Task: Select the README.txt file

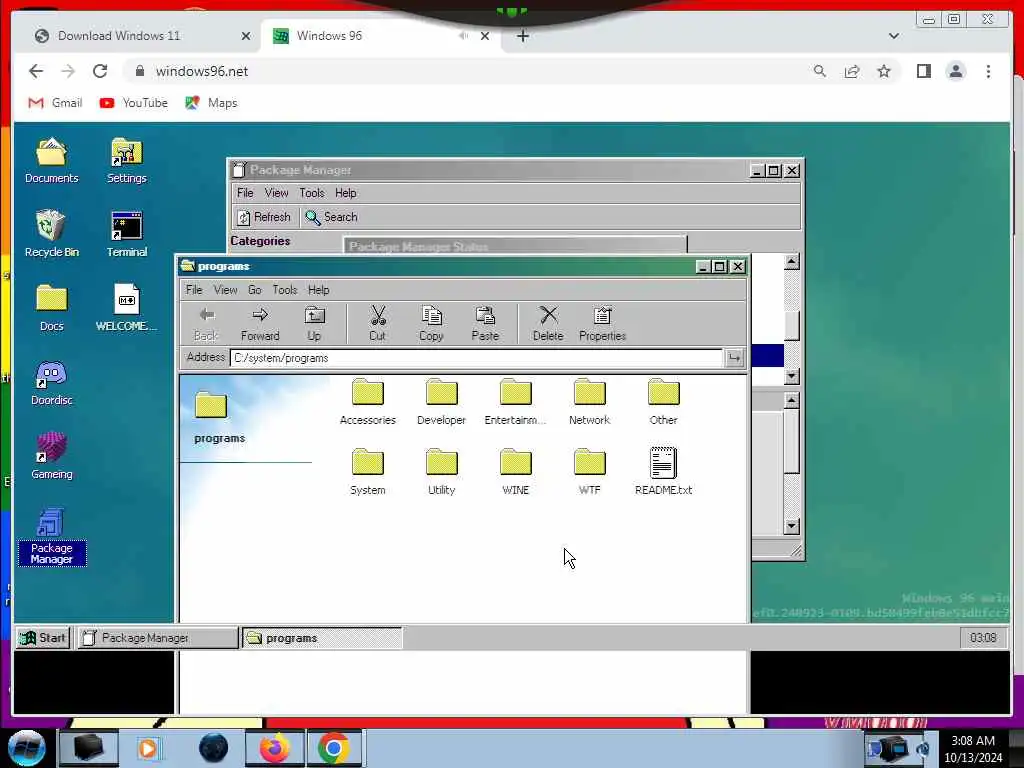Action: pos(664,472)
